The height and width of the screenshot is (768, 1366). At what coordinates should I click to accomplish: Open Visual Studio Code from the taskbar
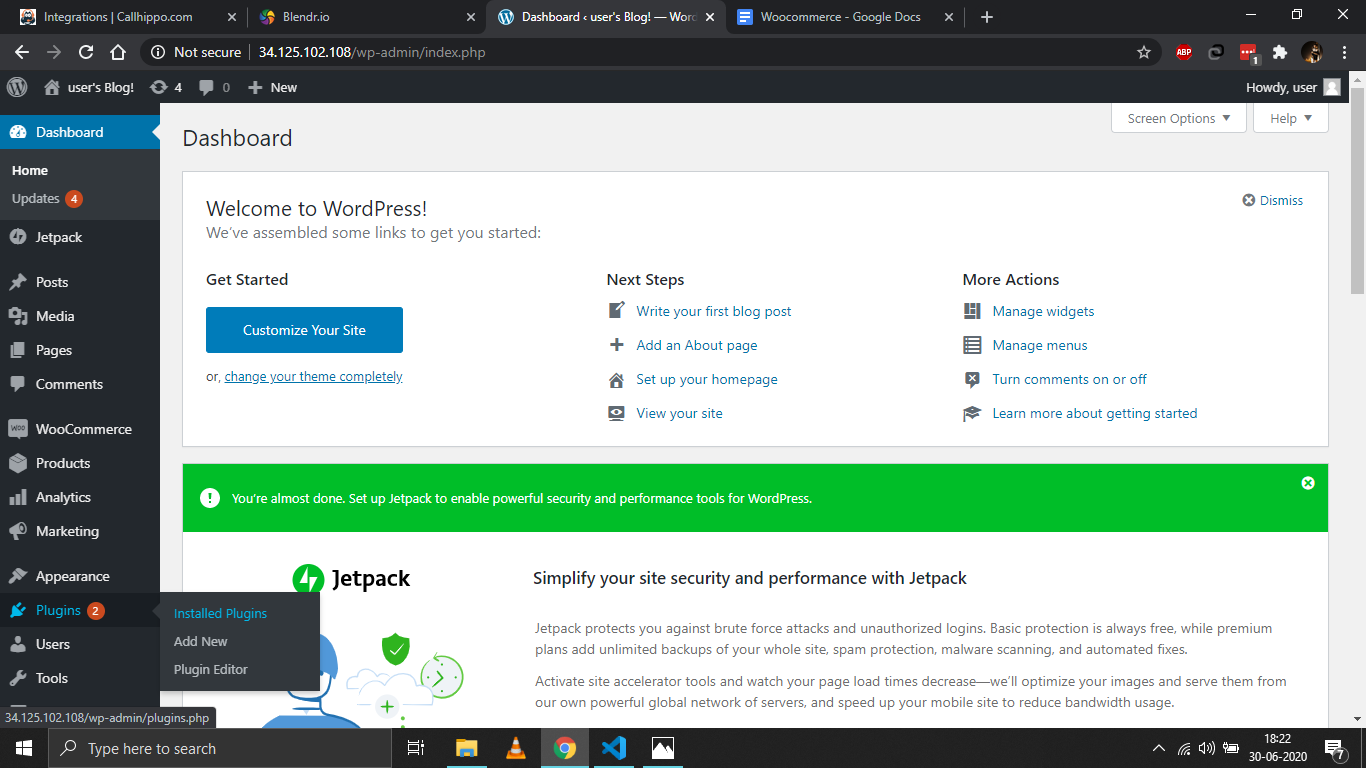tap(614, 748)
